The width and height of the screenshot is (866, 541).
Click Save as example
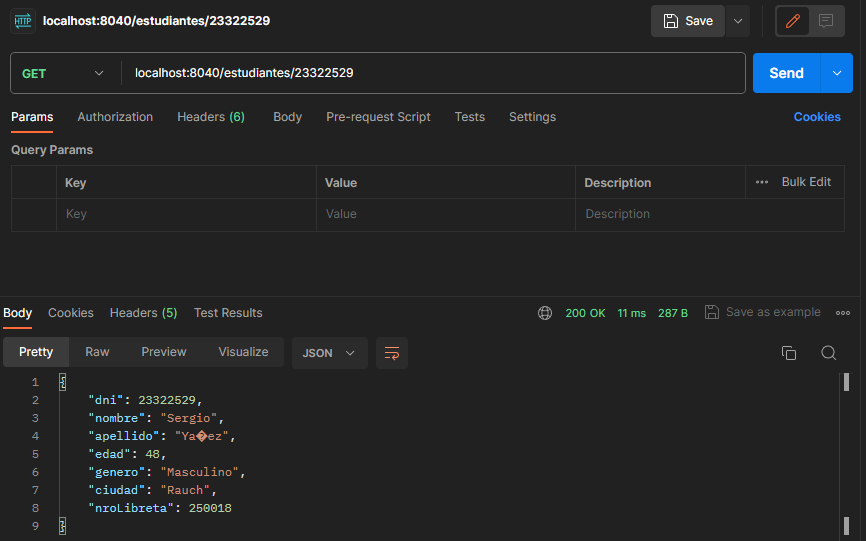click(763, 312)
